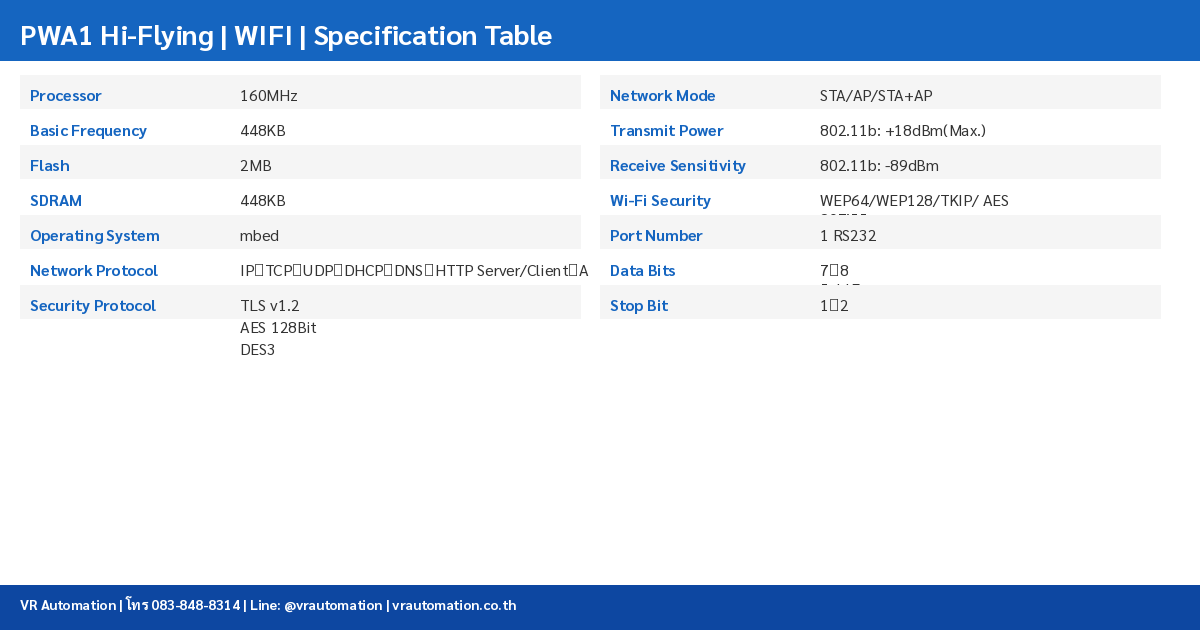The width and height of the screenshot is (1200, 630).
Task: Click the DES3 entry
Action: [257, 350]
